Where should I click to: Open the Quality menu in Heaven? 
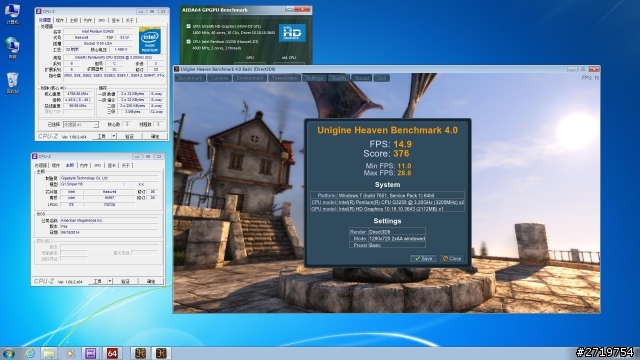pos(338,78)
